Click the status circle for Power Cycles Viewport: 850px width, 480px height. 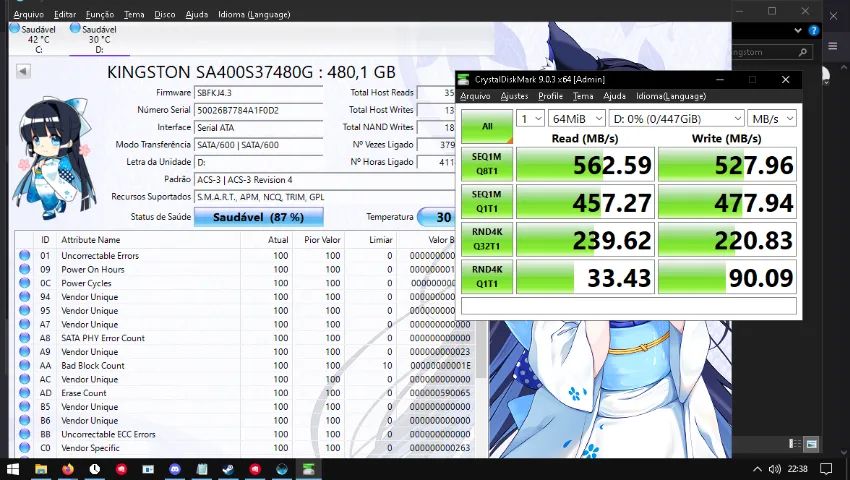click(x=24, y=283)
